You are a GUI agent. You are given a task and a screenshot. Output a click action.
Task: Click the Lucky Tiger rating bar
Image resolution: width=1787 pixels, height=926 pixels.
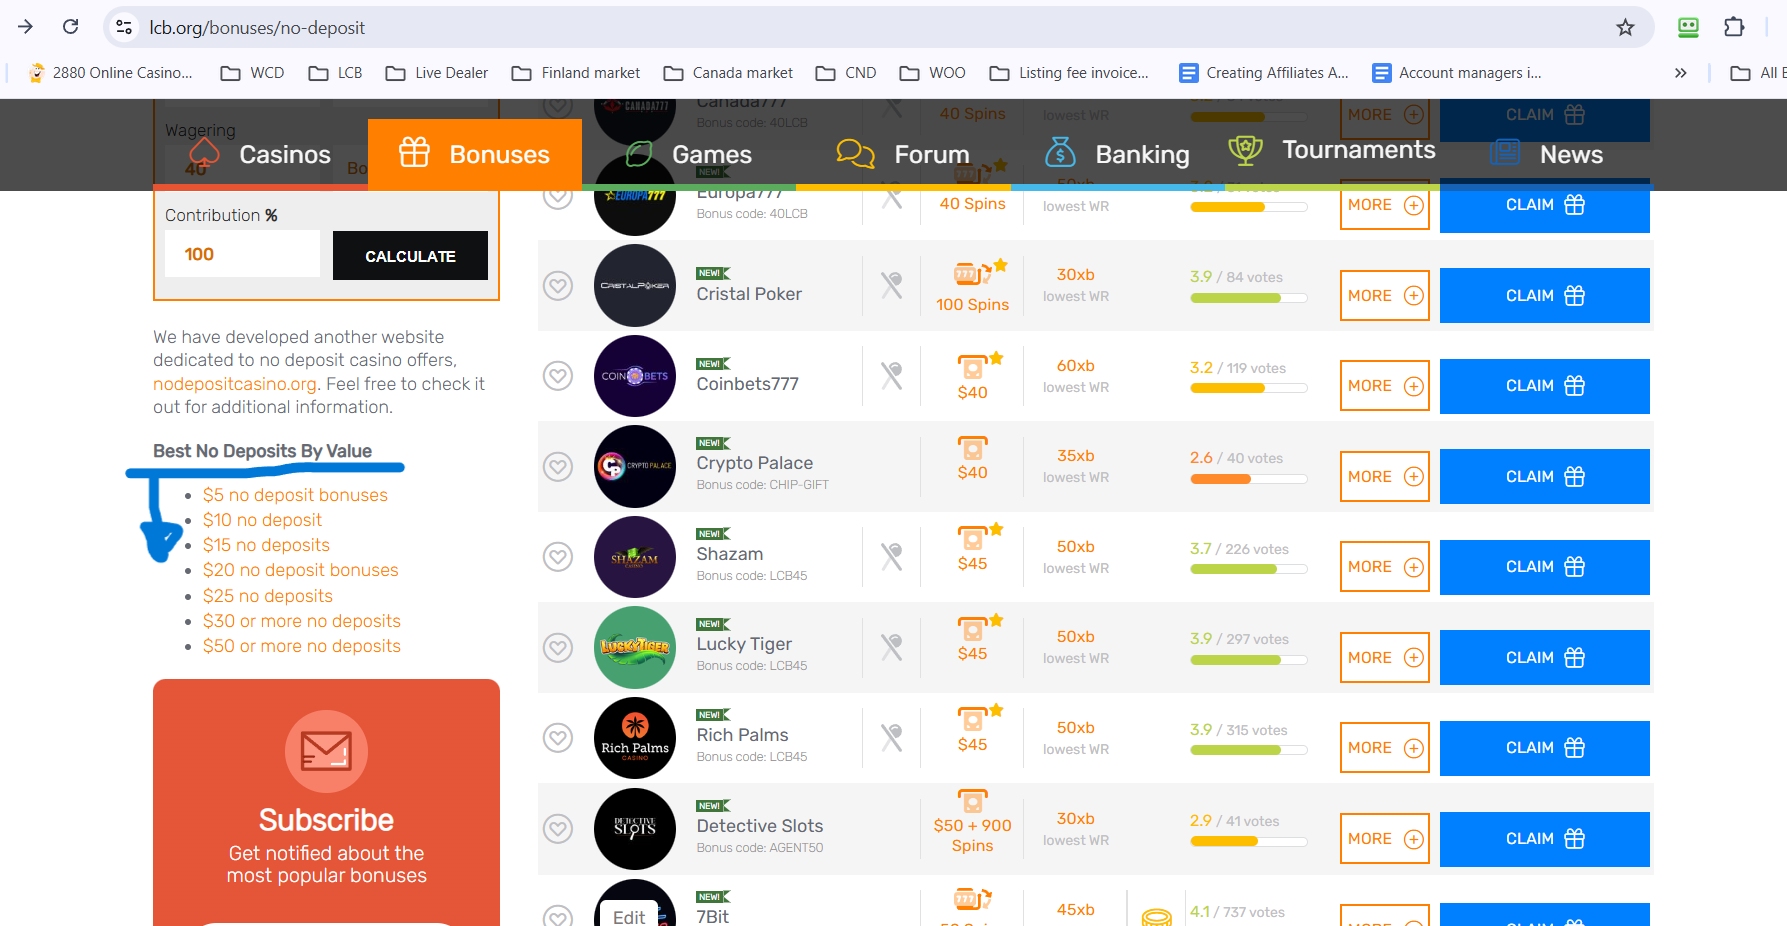tap(1248, 660)
